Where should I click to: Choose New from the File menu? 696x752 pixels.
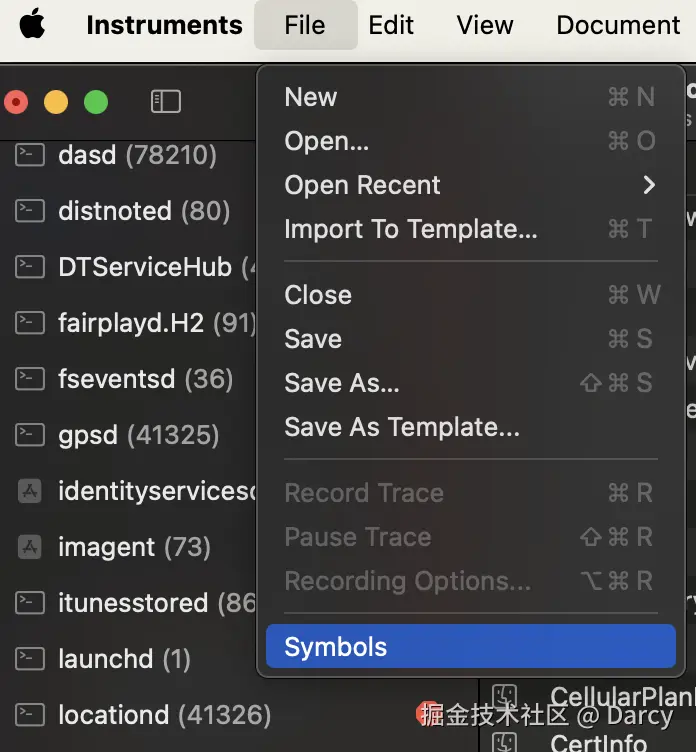311,97
